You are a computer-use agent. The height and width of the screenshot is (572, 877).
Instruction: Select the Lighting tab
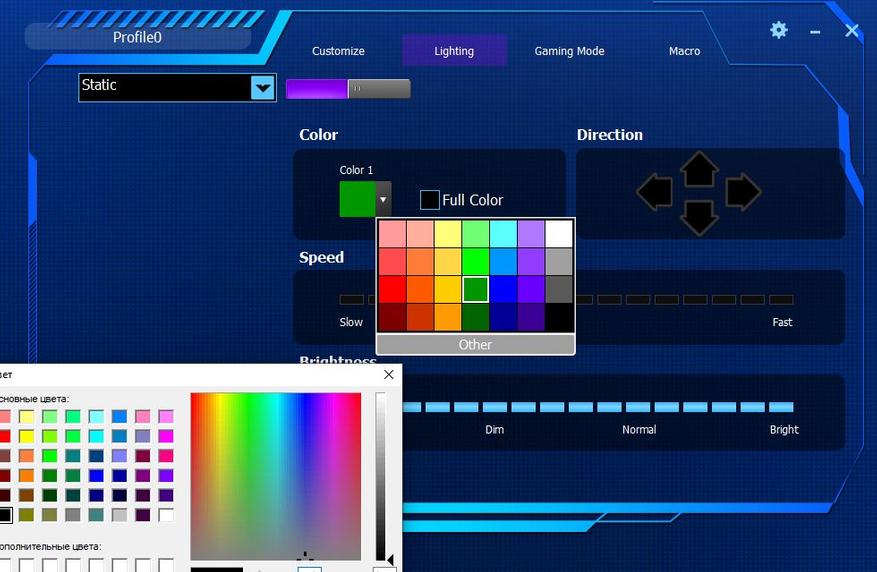click(x=454, y=51)
